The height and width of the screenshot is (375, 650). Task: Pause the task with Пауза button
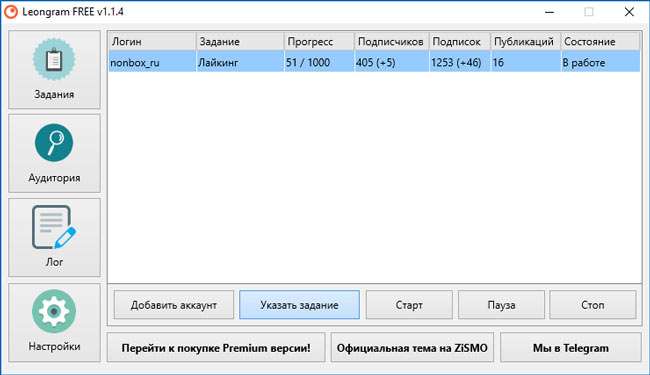click(501, 305)
